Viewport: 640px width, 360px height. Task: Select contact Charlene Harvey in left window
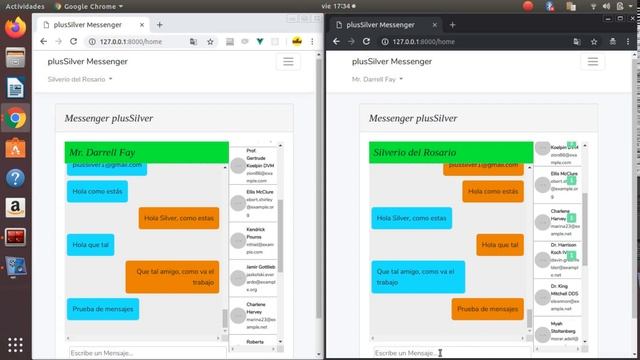253,316
